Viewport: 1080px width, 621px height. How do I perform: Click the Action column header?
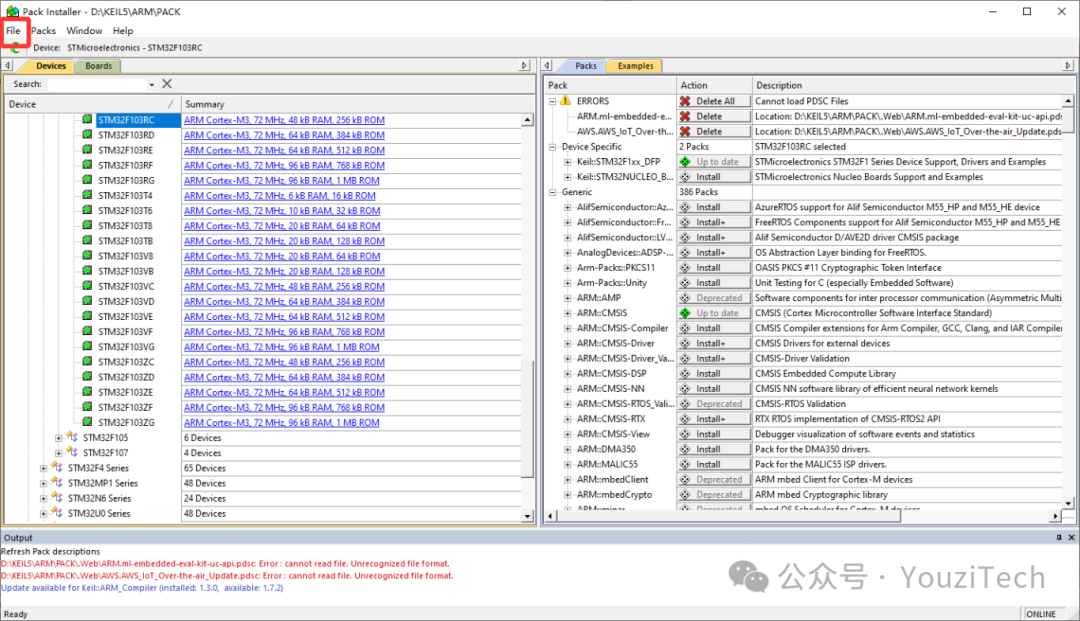(714, 85)
